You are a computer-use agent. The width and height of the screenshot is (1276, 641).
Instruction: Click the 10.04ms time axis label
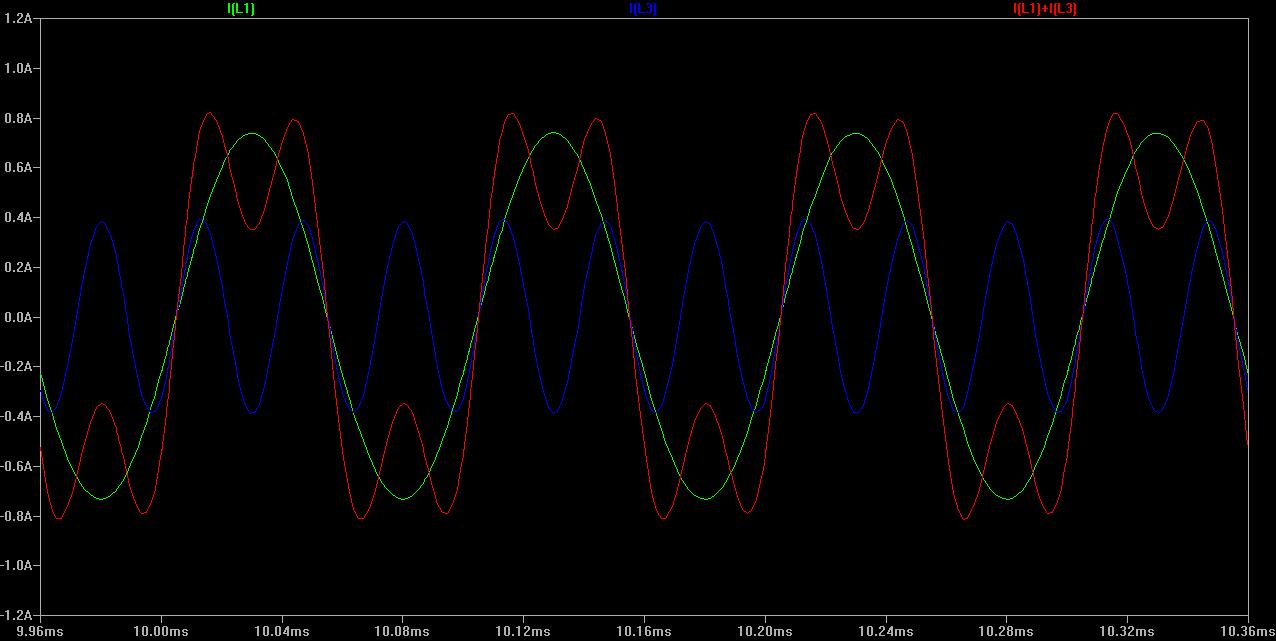pos(282,632)
